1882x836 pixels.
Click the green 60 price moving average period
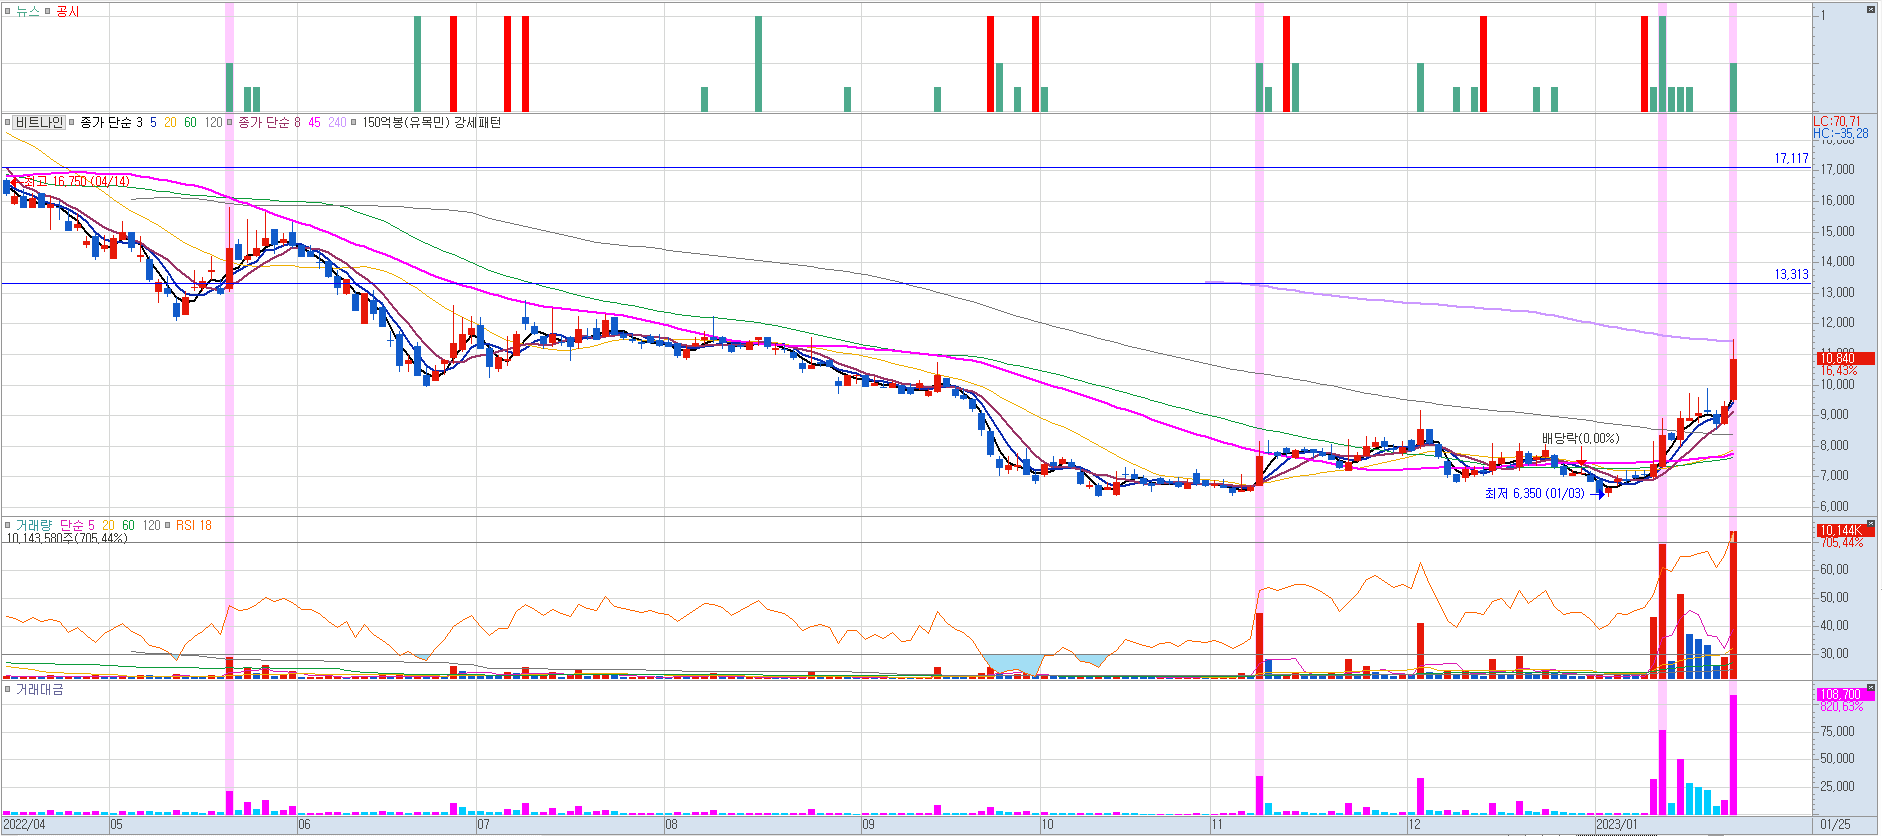[190, 122]
